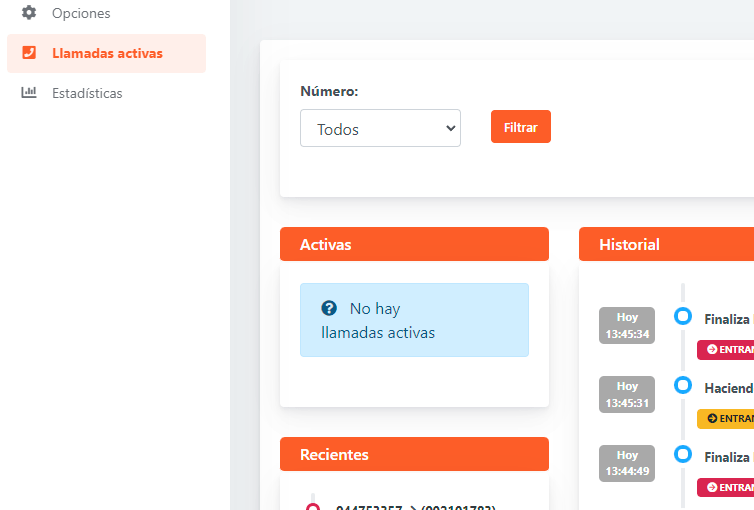
Task: Click the blue timeline marker at 13:45:34
Action: [x=683, y=316]
